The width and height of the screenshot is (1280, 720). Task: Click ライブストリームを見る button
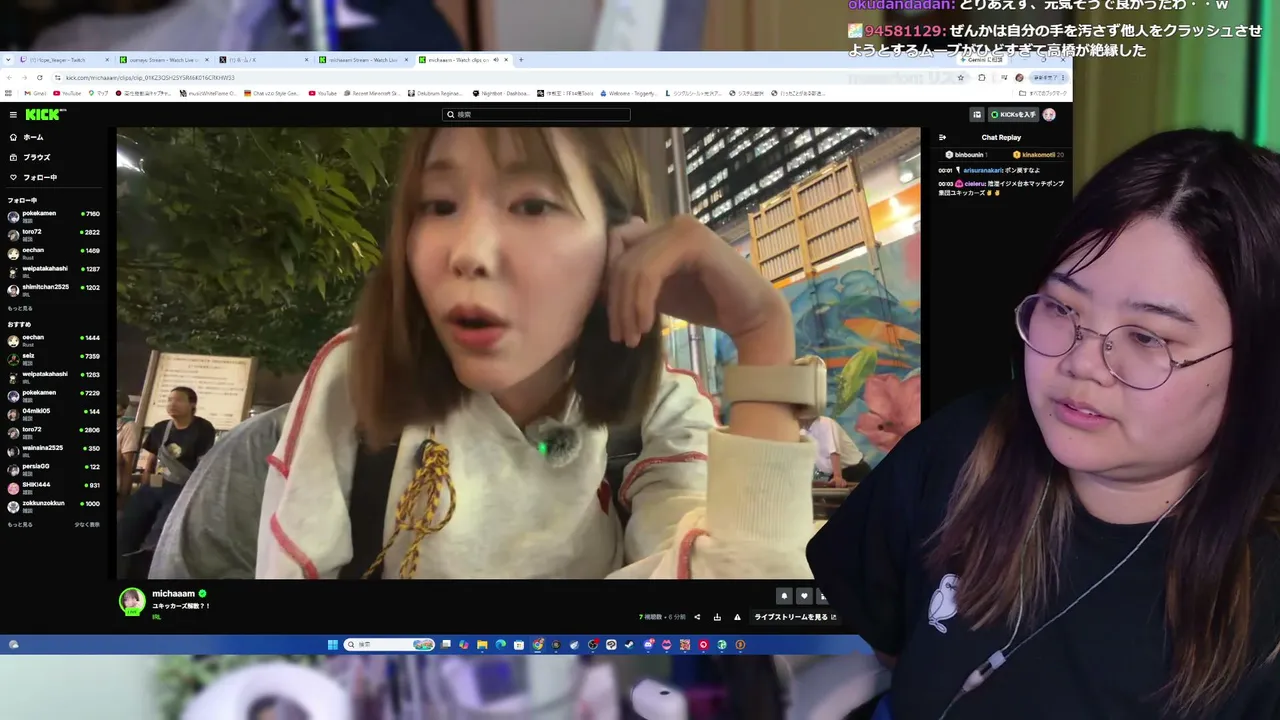pos(795,617)
